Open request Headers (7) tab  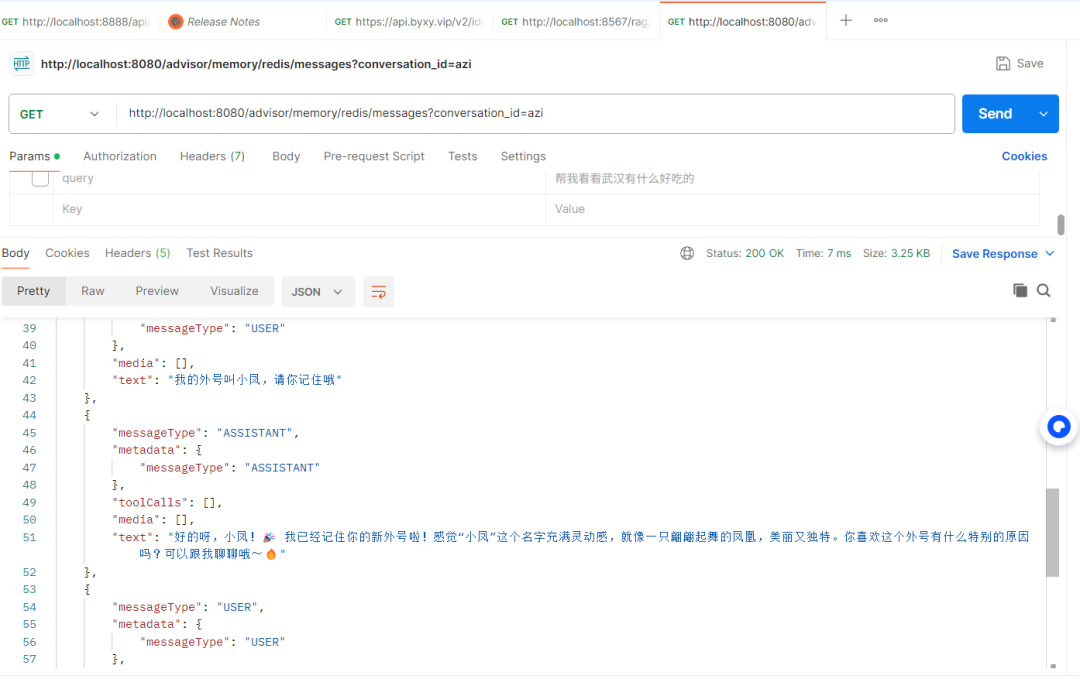pyautogui.click(x=212, y=156)
